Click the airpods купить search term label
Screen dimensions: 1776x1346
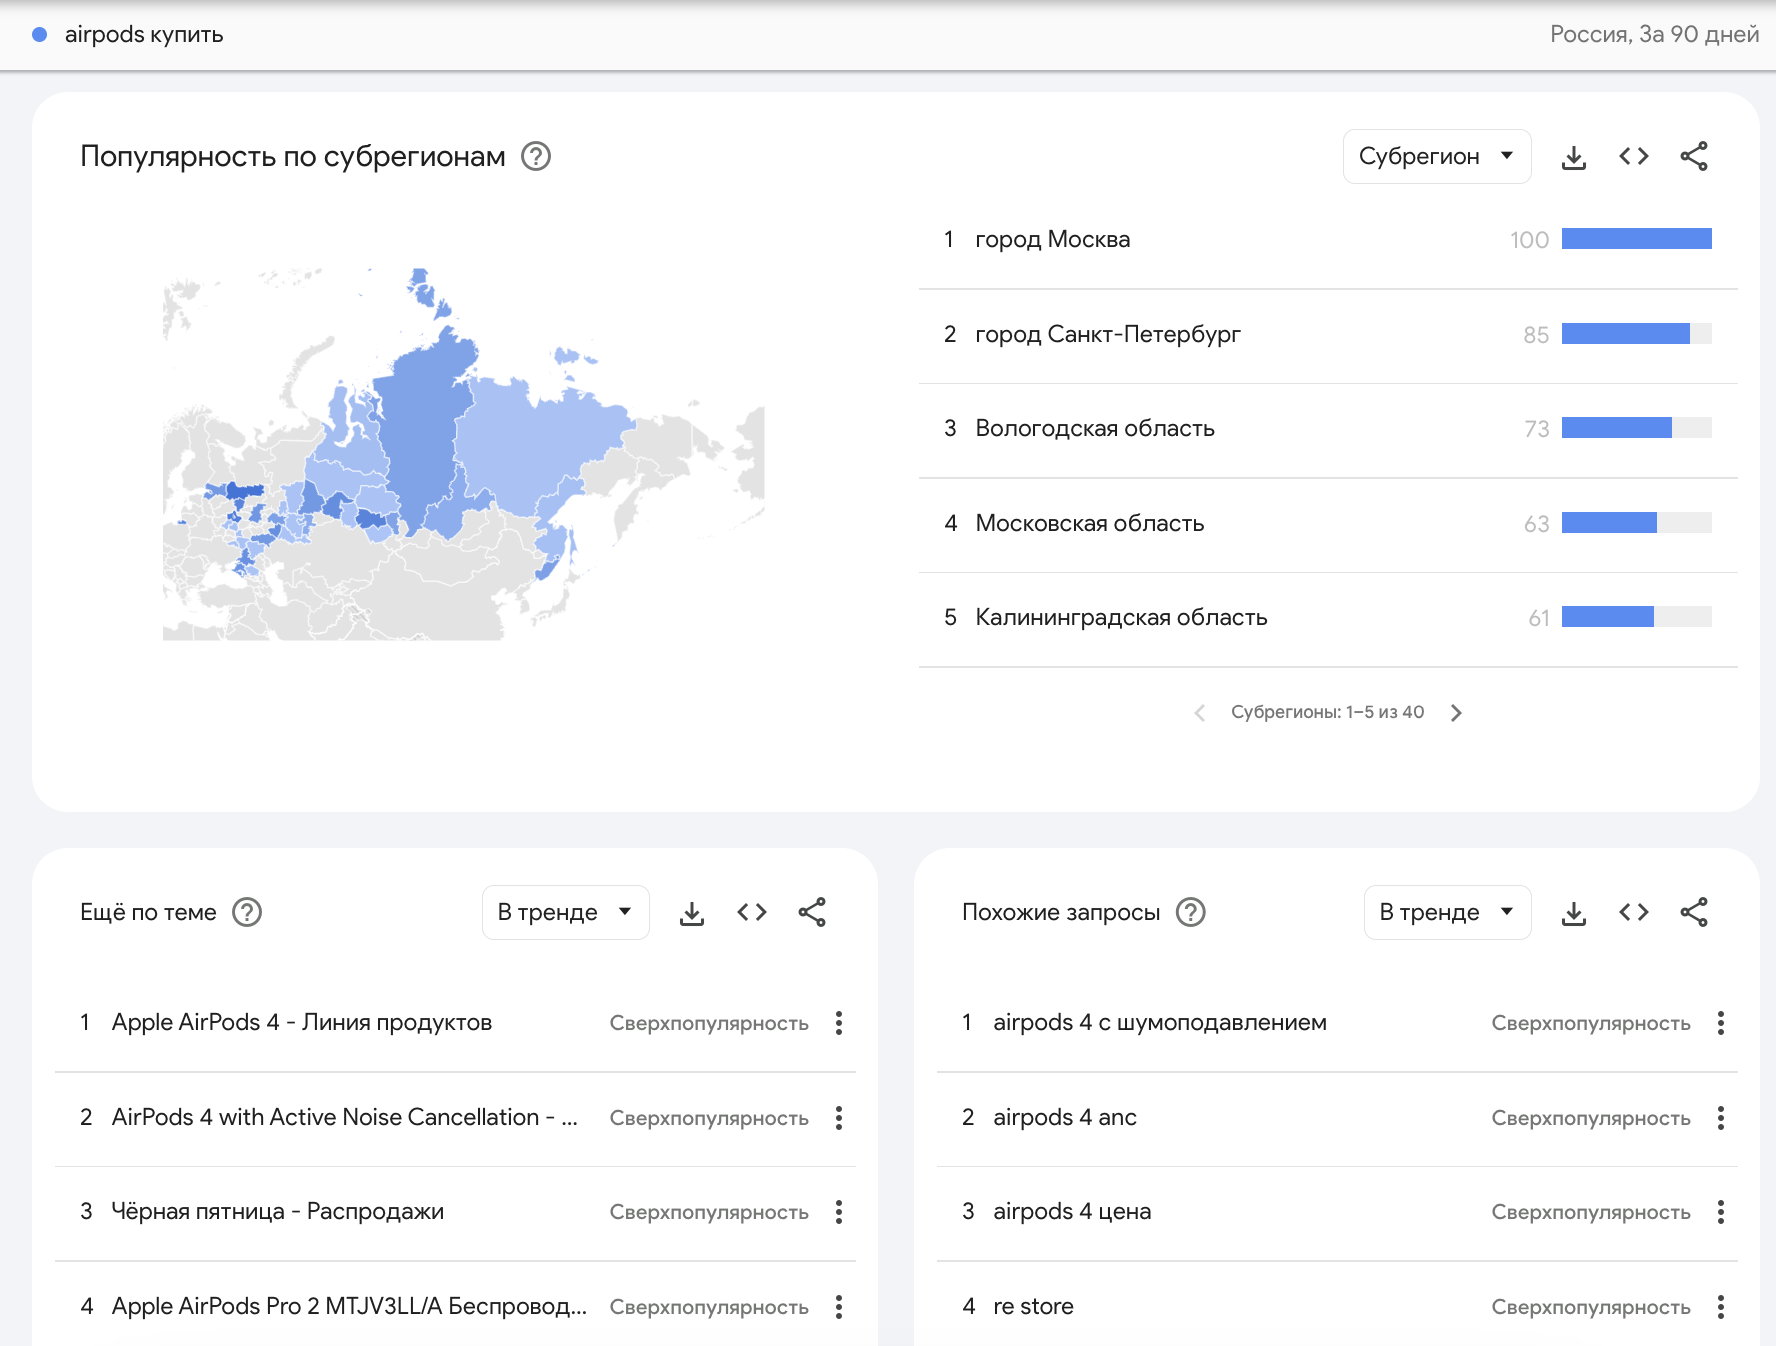tap(144, 34)
